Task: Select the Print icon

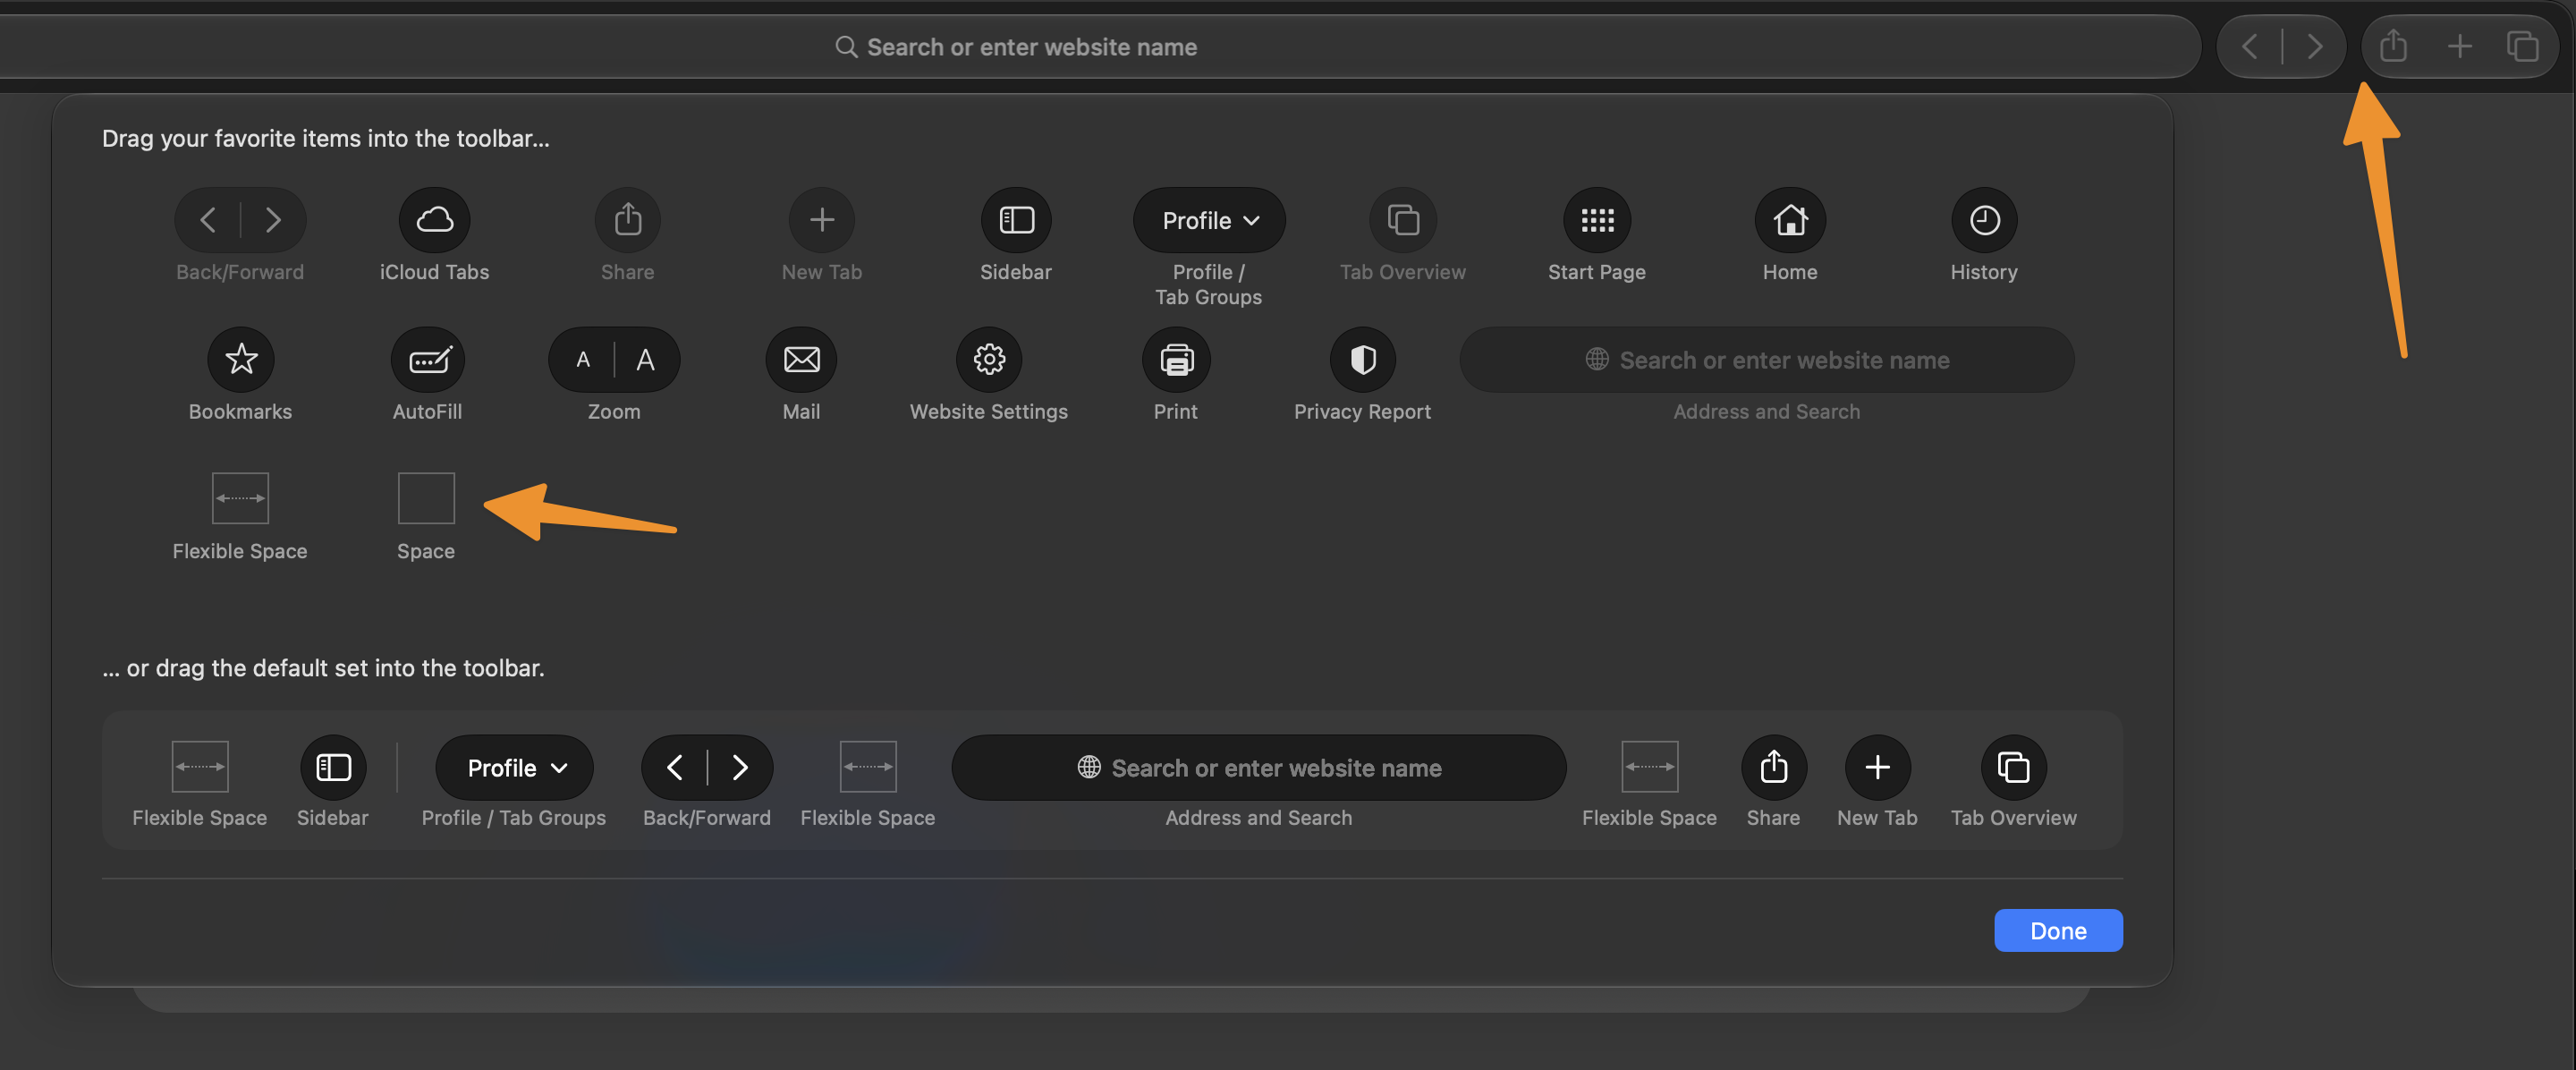Action: [x=1175, y=359]
